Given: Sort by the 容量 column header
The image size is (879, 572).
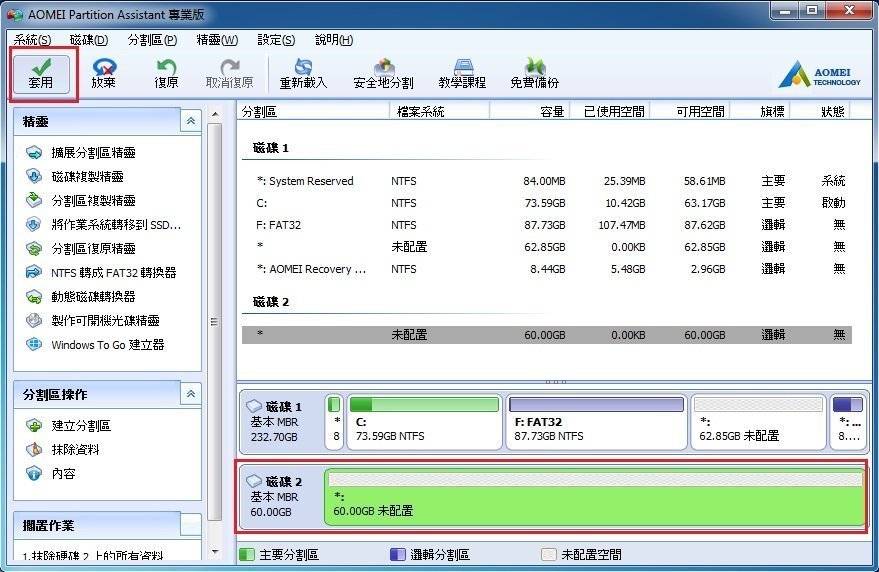Looking at the screenshot, I should click(530, 112).
